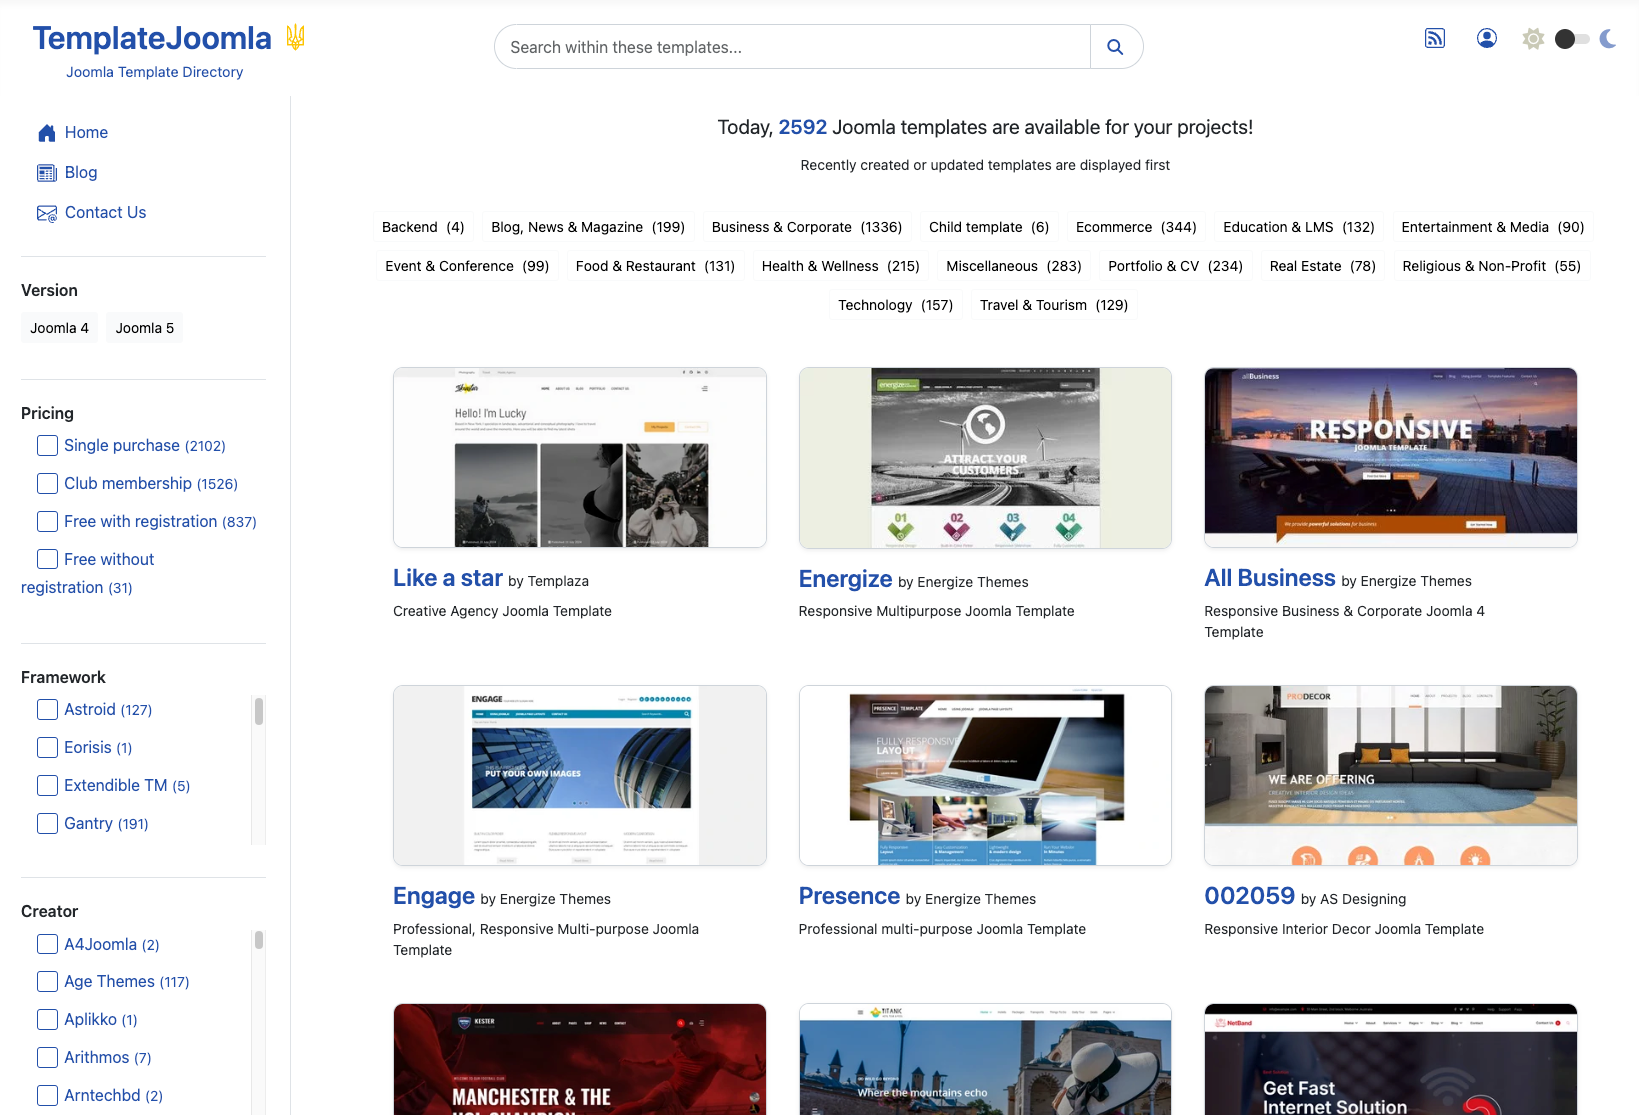Click the user account icon
Screen dimensions: 1639x1115
coord(1487,38)
